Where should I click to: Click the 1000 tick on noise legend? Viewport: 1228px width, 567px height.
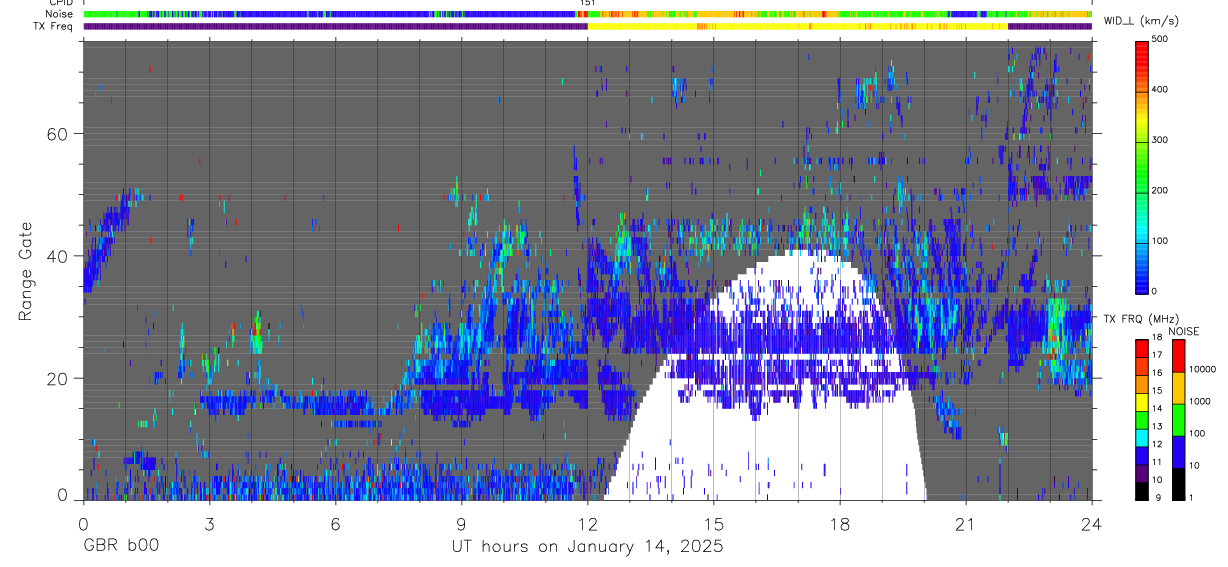[1200, 401]
